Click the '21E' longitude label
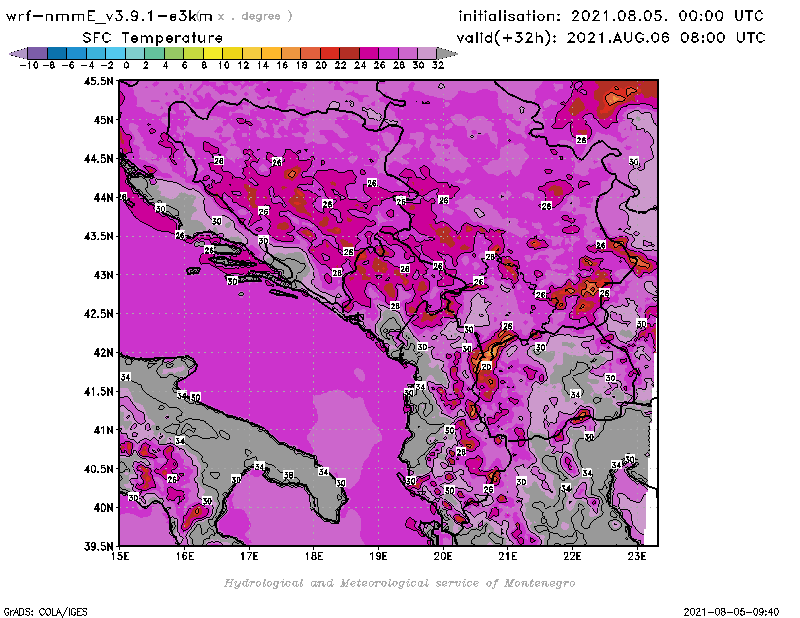 pos(508,556)
